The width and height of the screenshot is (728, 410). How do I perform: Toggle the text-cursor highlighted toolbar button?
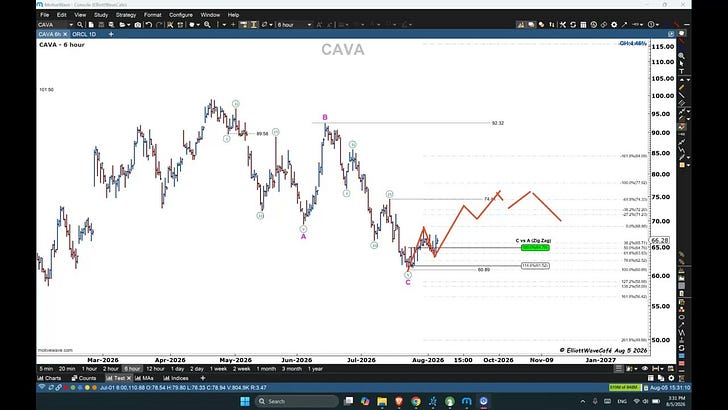coord(253,25)
